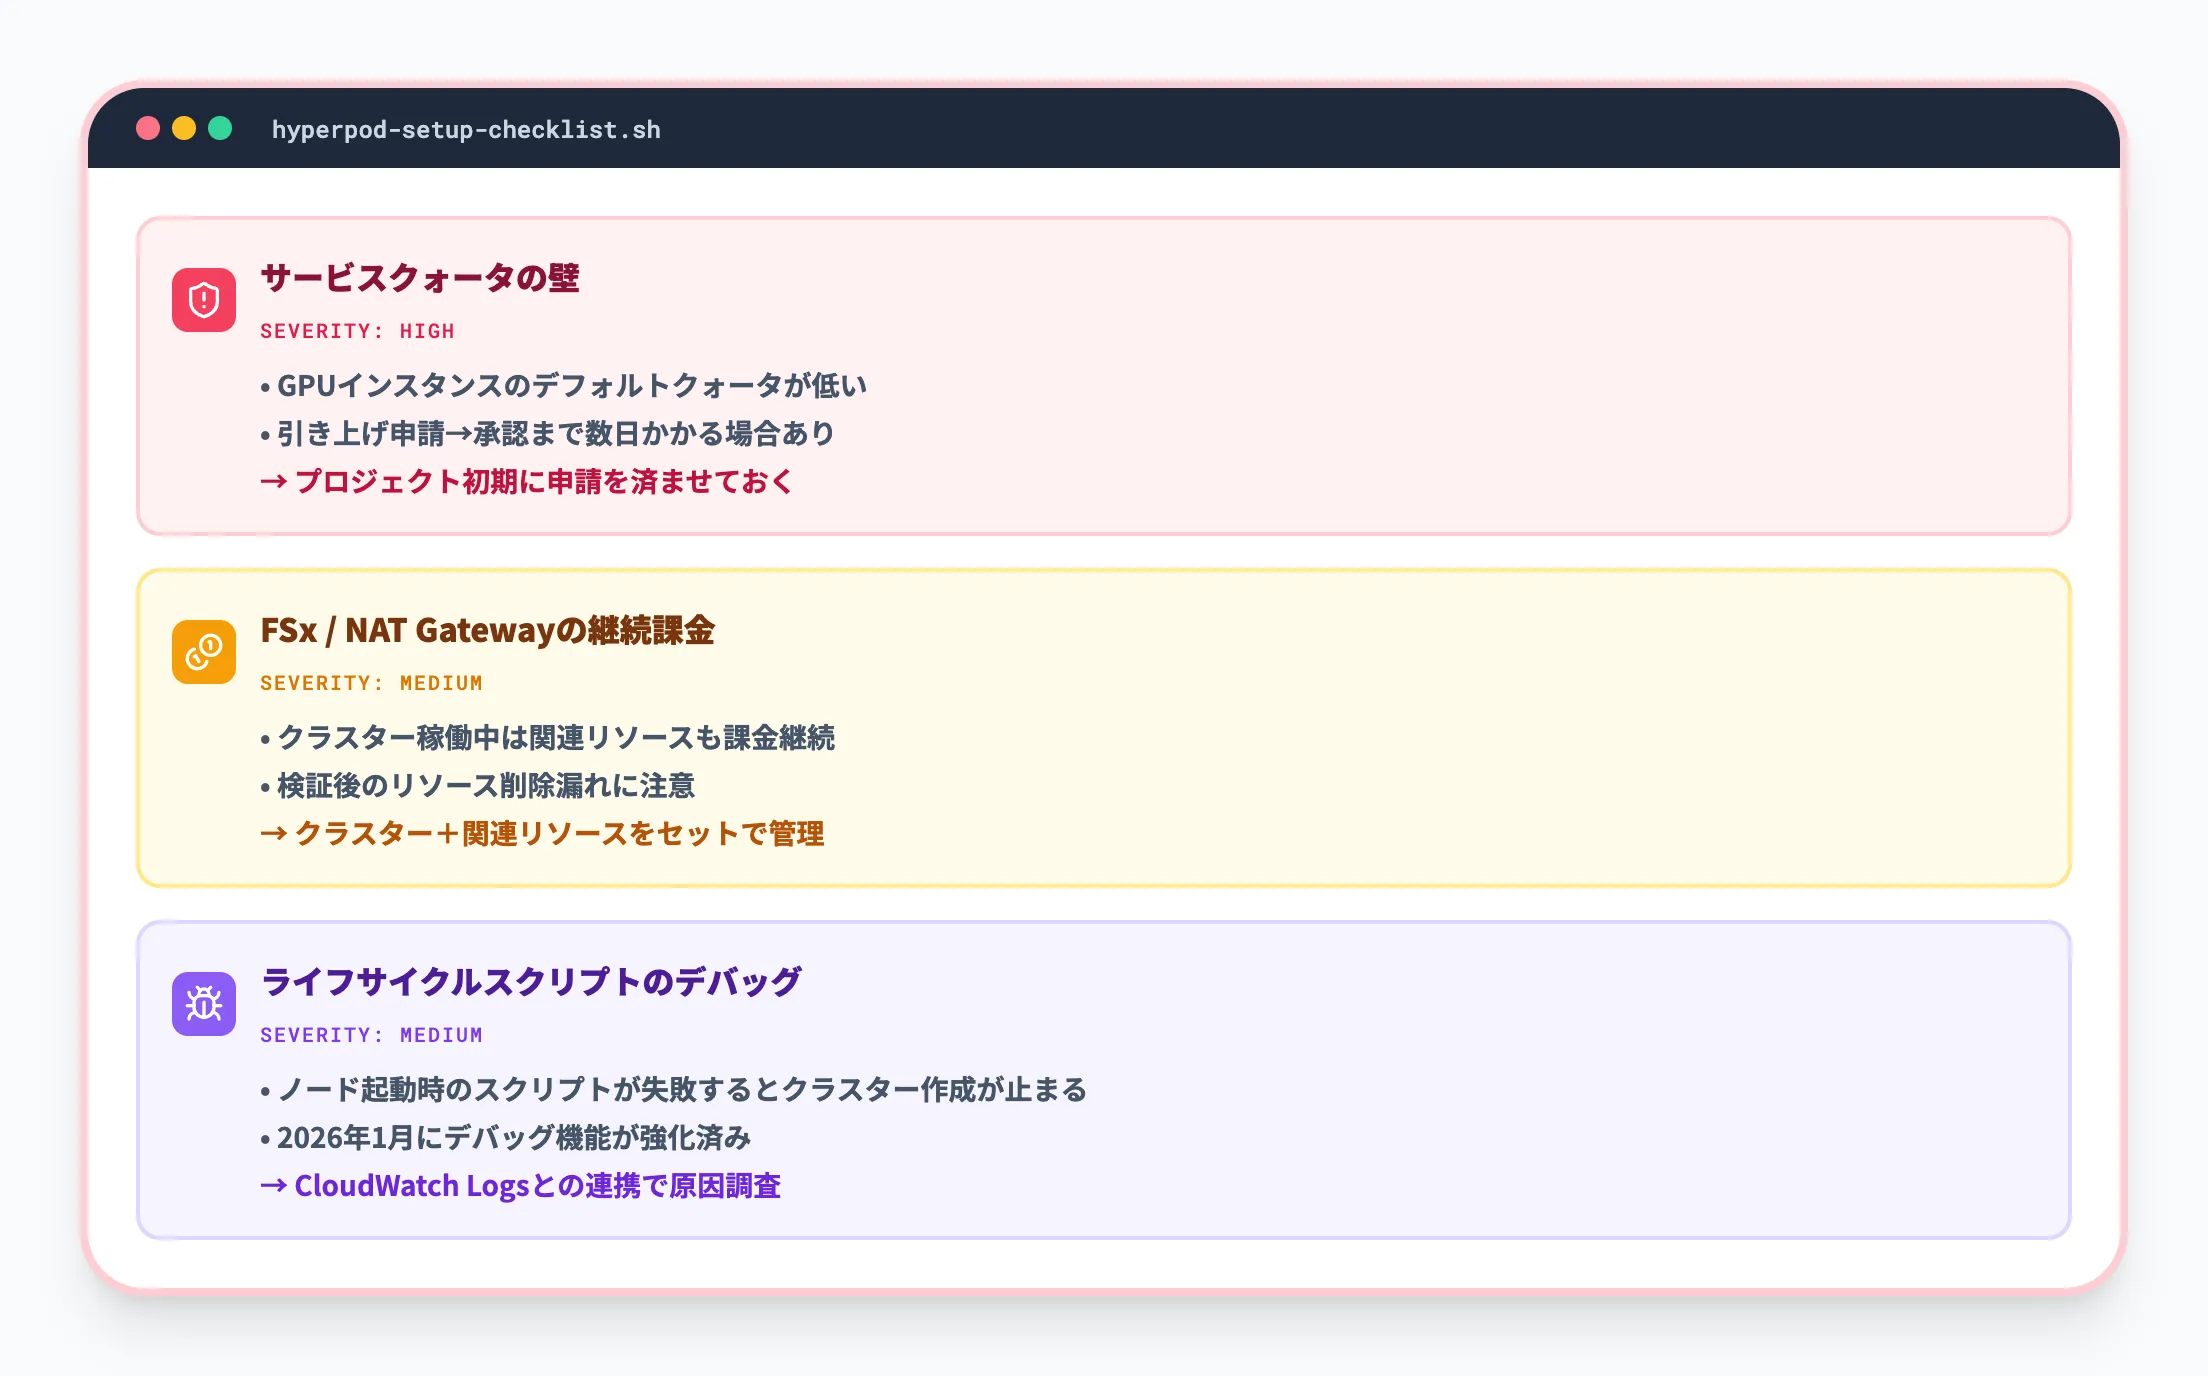
Task: Click the CloudWatch Logsとの連携で原因調査 link
Action: [524, 1187]
